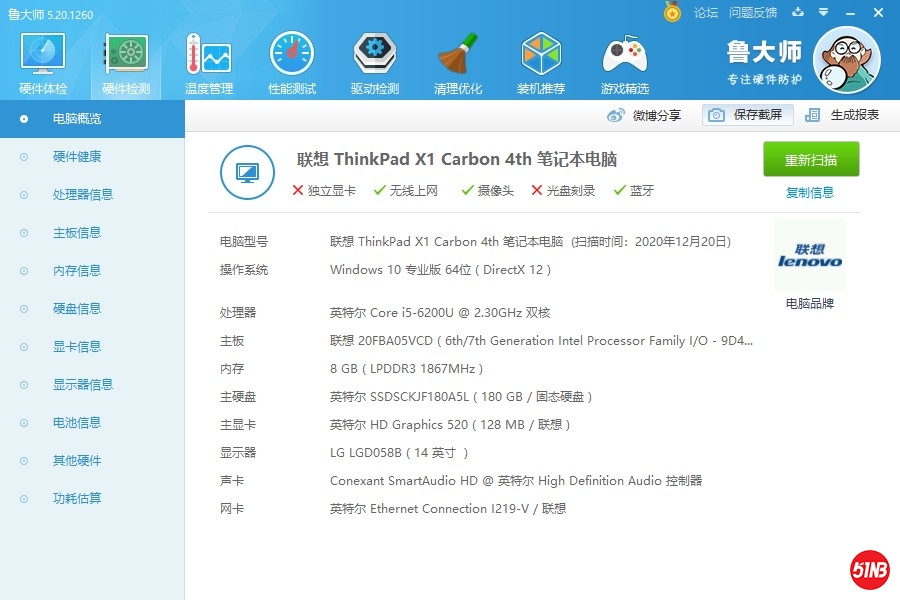The image size is (900, 600).
Task: Go to 内存信息 memory section
Action: (77, 271)
